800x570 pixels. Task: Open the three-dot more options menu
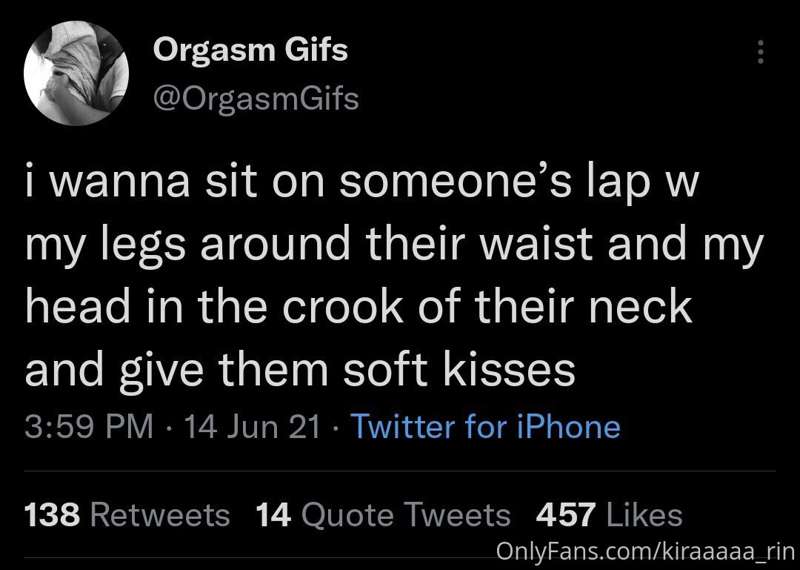click(x=760, y=52)
